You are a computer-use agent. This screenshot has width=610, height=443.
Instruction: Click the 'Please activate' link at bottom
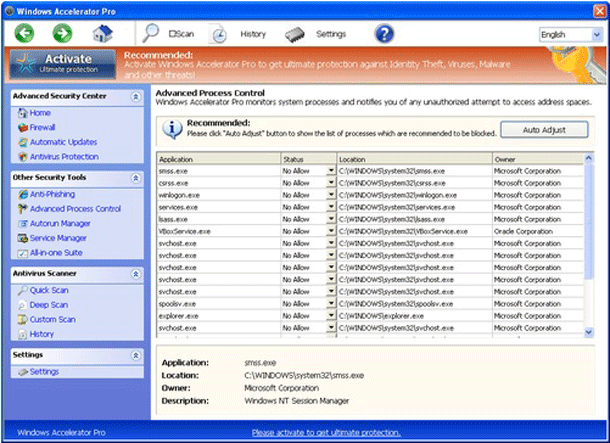(x=326, y=433)
